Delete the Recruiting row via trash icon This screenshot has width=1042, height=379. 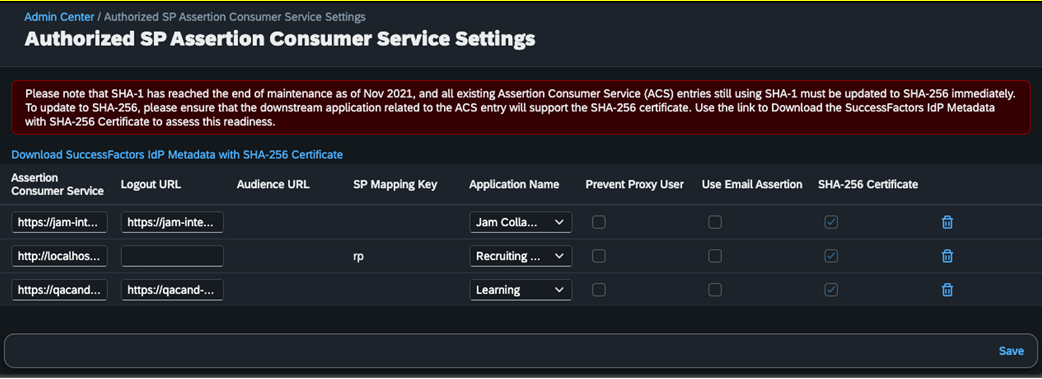click(948, 256)
